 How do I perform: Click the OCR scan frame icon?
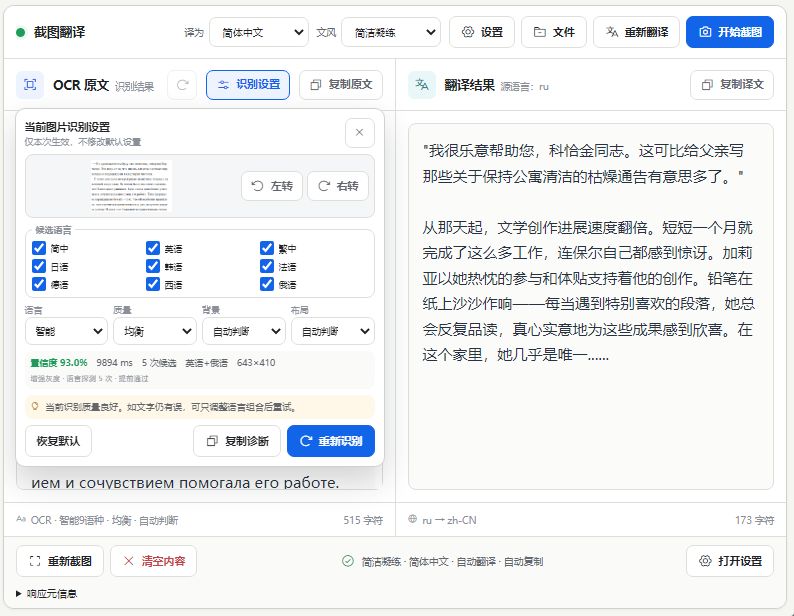pyautogui.click(x=30, y=85)
